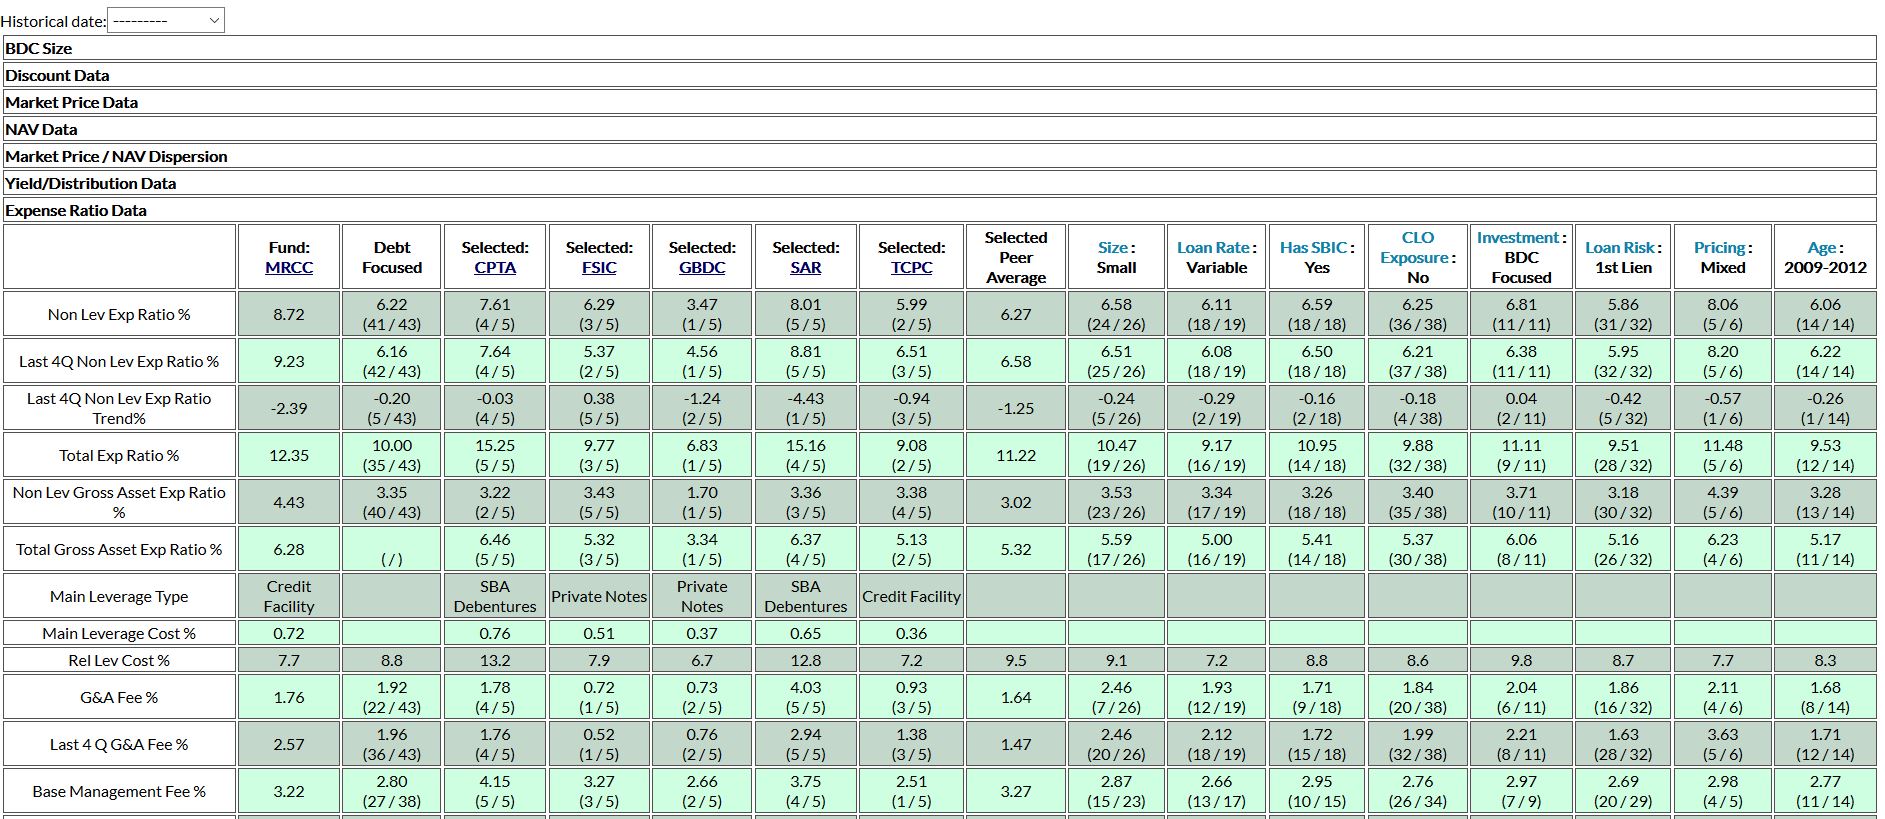This screenshot has height=819, width=1885.
Task: Open the FSIC selected fund link
Action: [x=599, y=268]
